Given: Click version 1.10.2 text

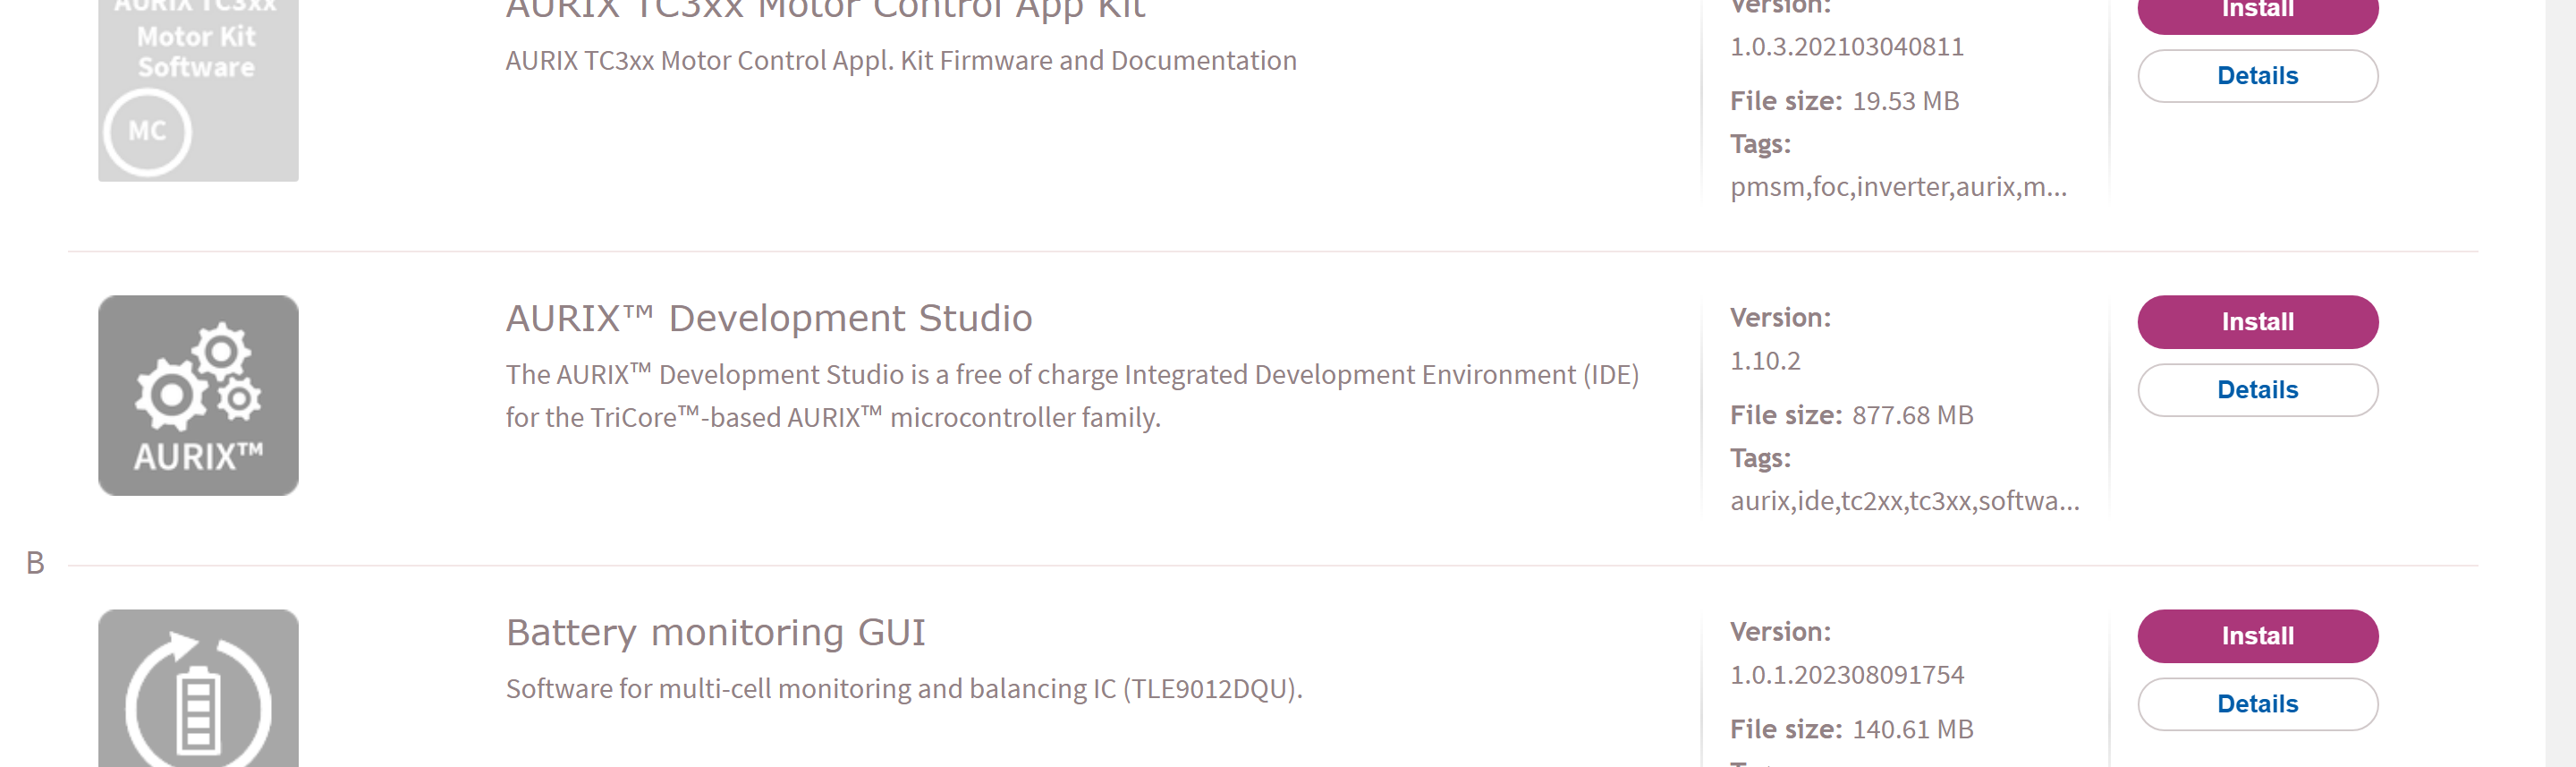Looking at the screenshot, I should tap(1765, 361).
